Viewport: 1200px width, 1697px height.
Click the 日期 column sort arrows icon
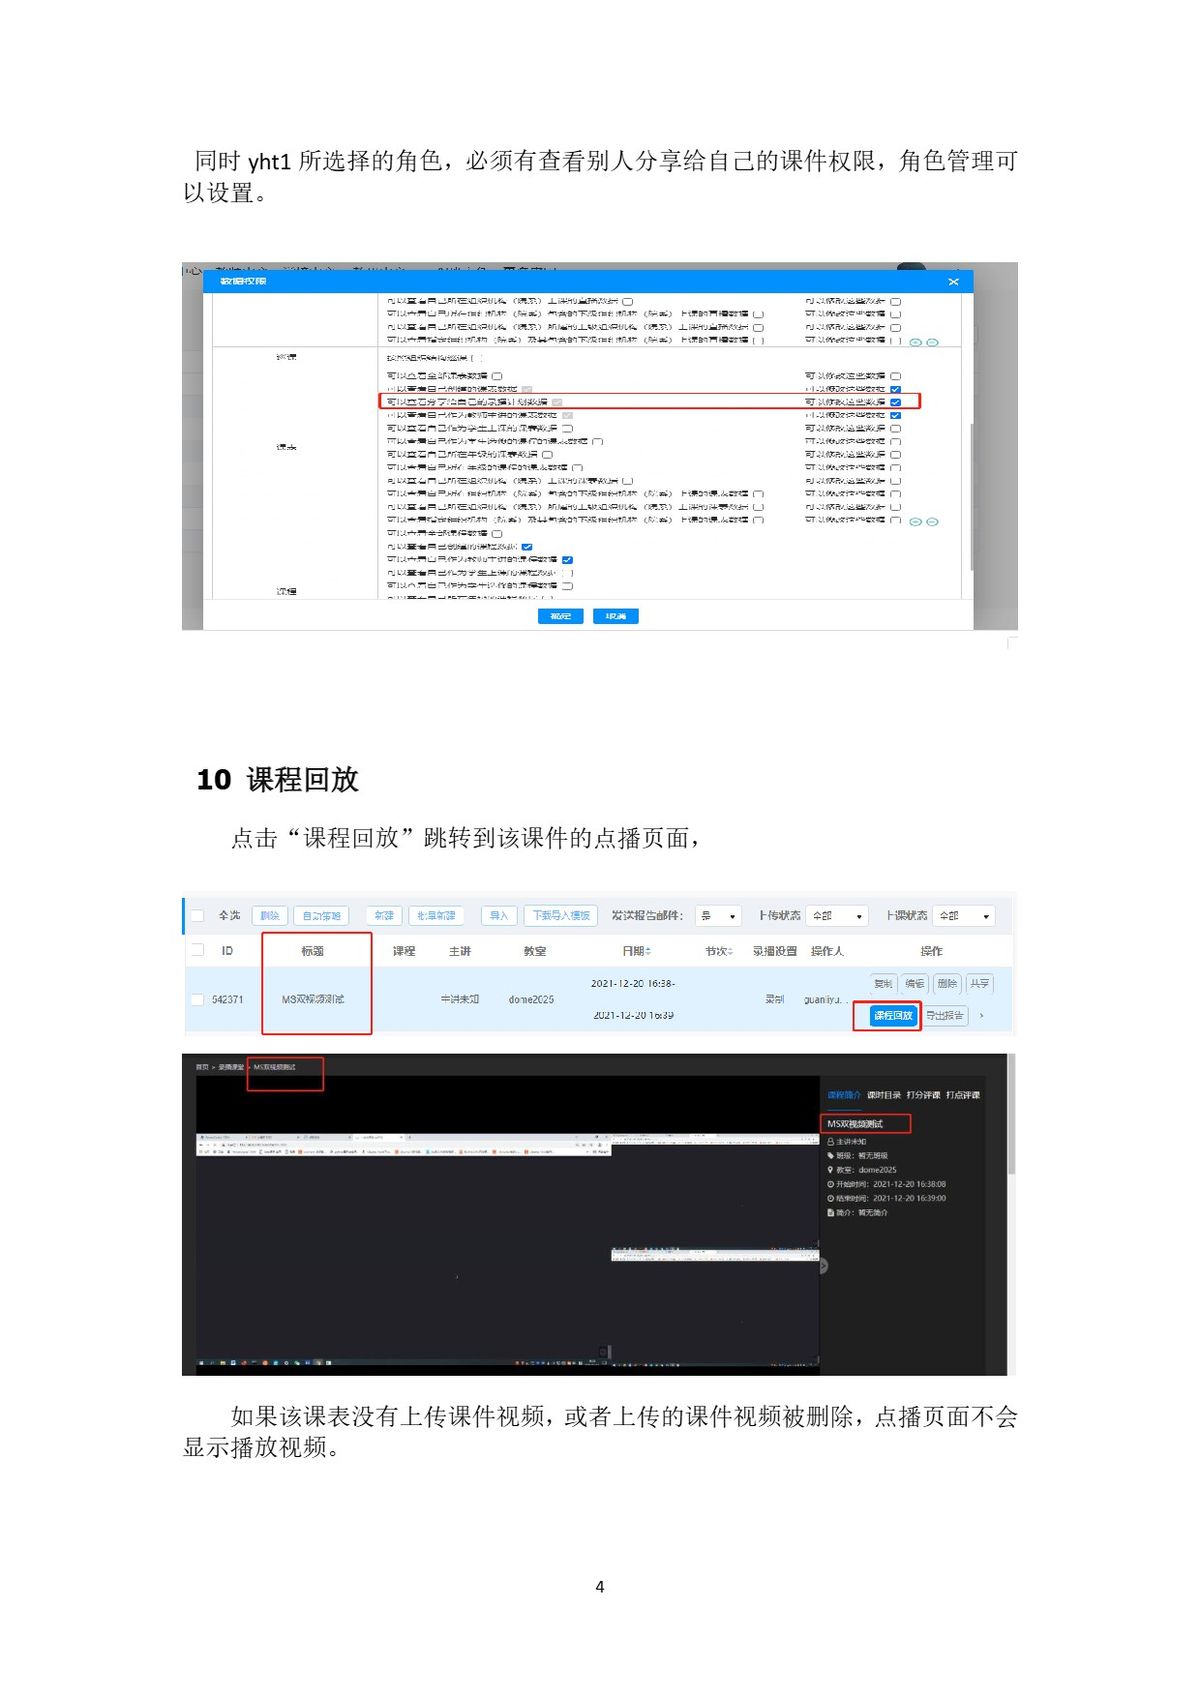pos(648,951)
